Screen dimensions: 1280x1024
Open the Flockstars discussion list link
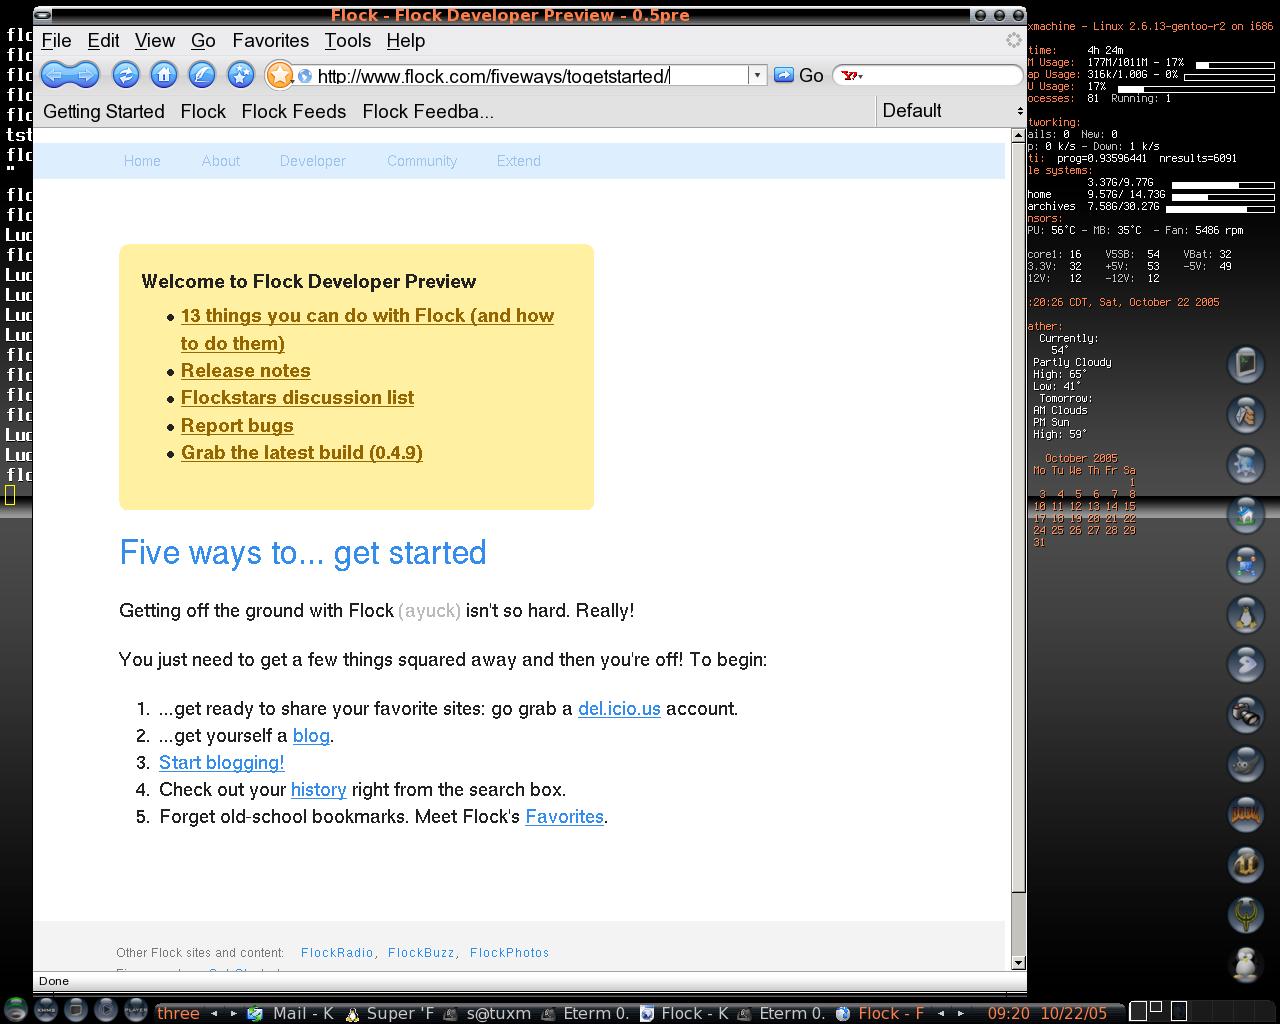click(x=297, y=398)
